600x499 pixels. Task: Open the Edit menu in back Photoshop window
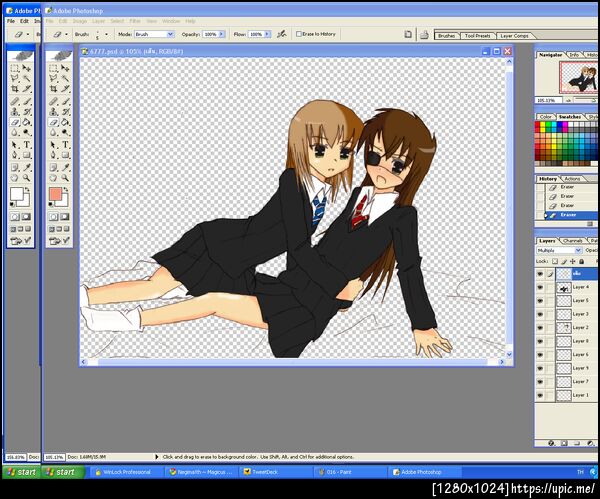click(x=24, y=21)
